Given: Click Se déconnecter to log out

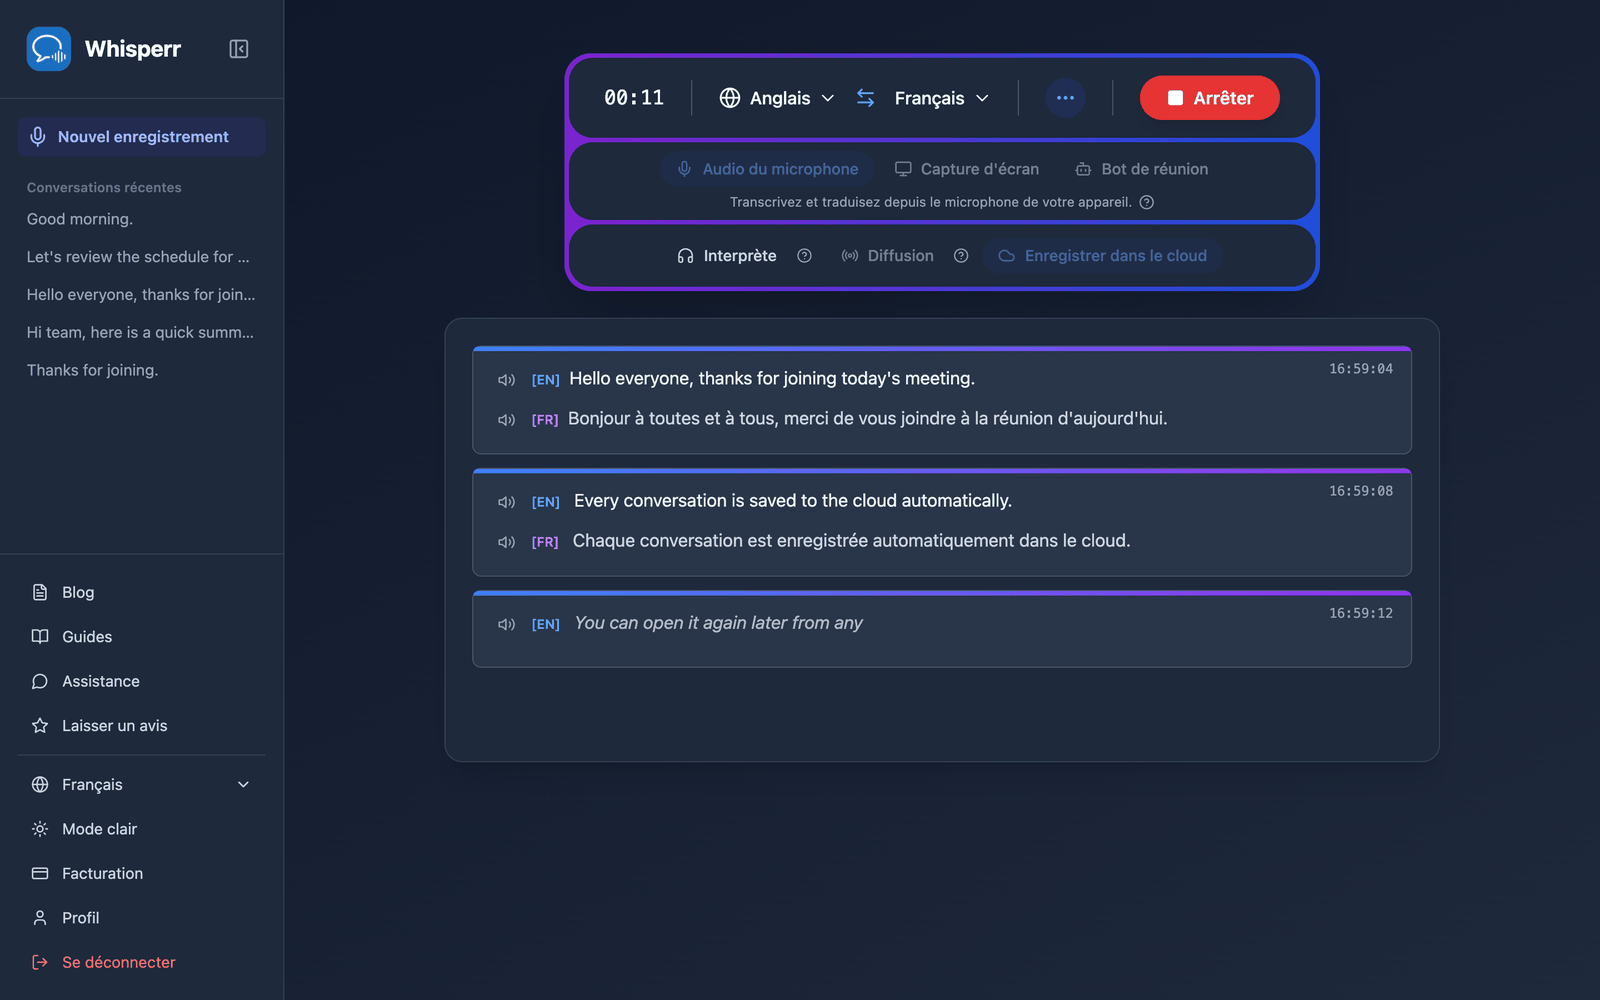Looking at the screenshot, I should pyautogui.click(x=141, y=962).
